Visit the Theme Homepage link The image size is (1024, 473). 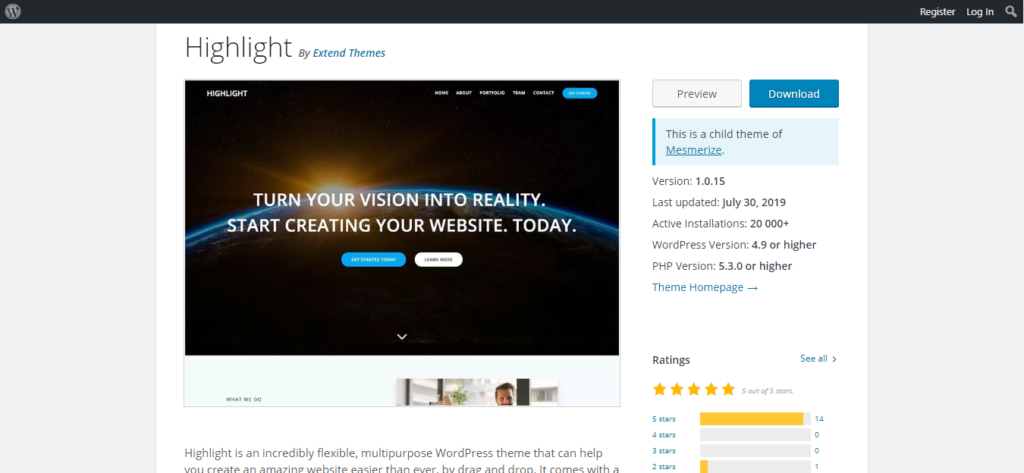(x=704, y=287)
